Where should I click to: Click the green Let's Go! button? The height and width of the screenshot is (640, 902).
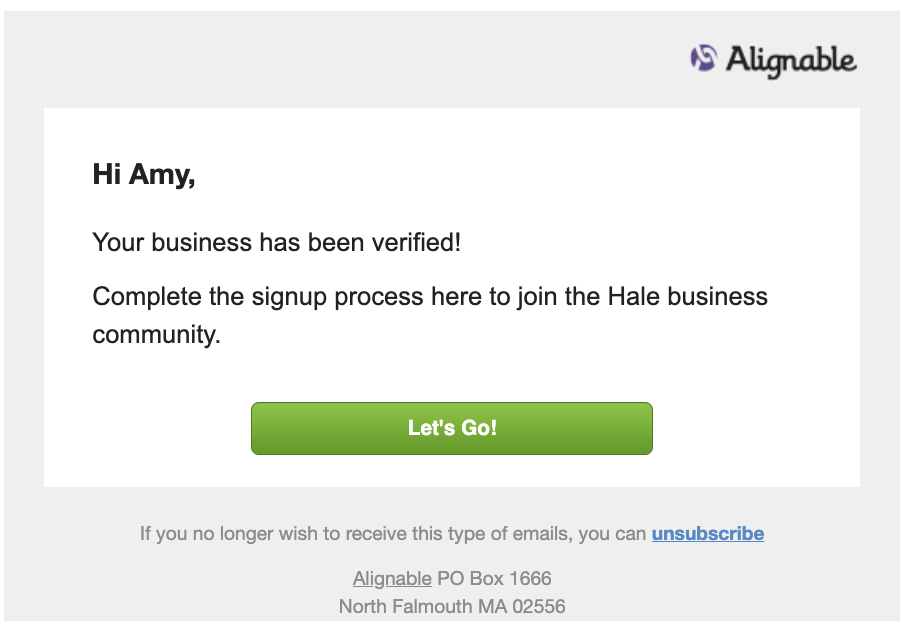(452, 428)
